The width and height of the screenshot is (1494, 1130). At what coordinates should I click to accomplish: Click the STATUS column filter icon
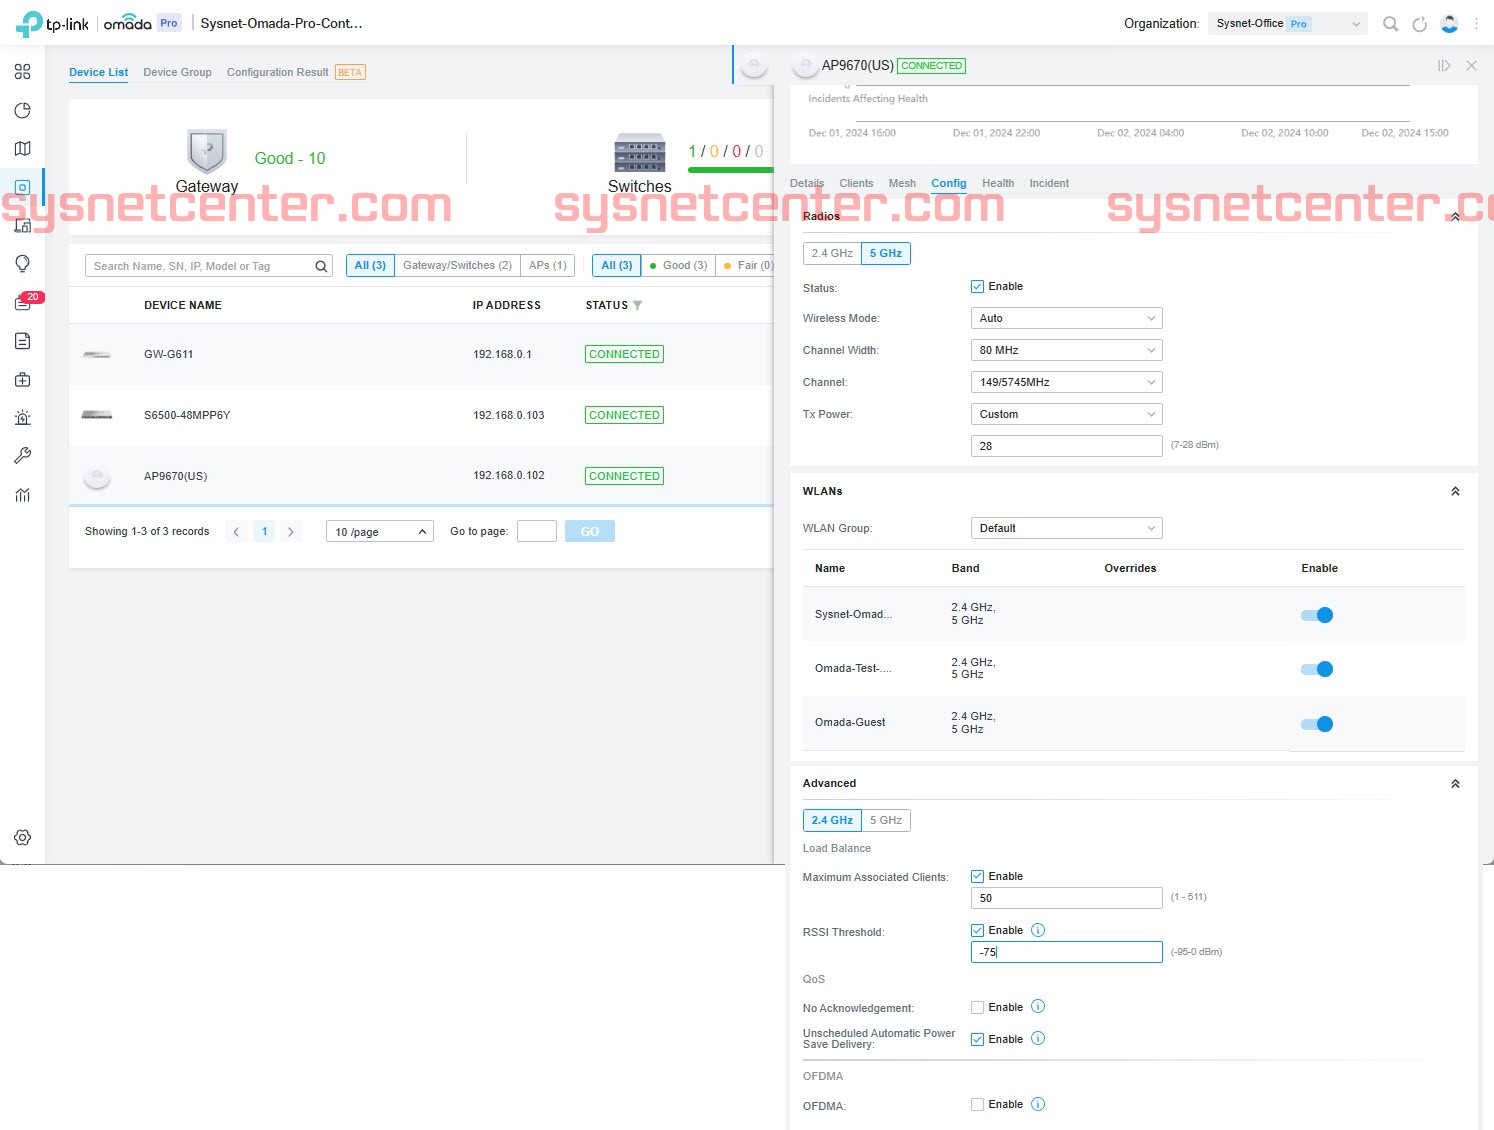click(638, 305)
